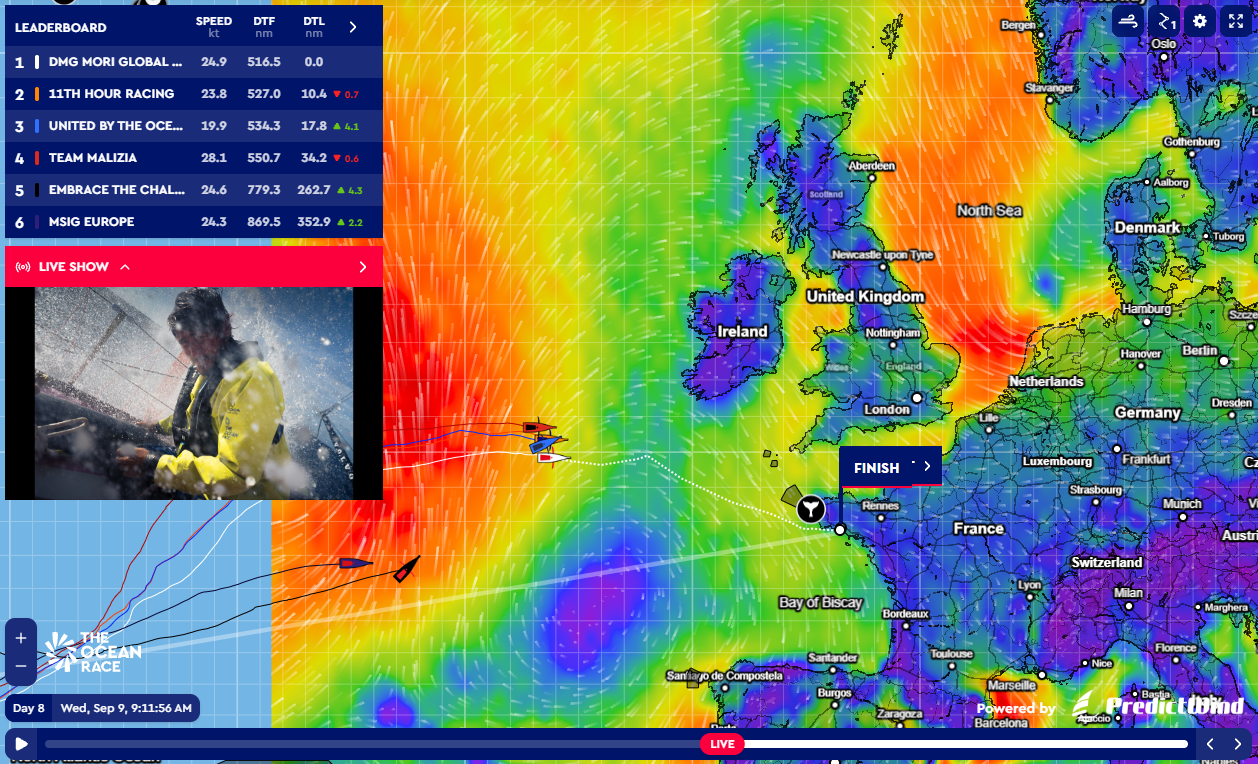Step the timeline back one frame
The width and height of the screenshot is (1258, 764).
[1210, 744]
